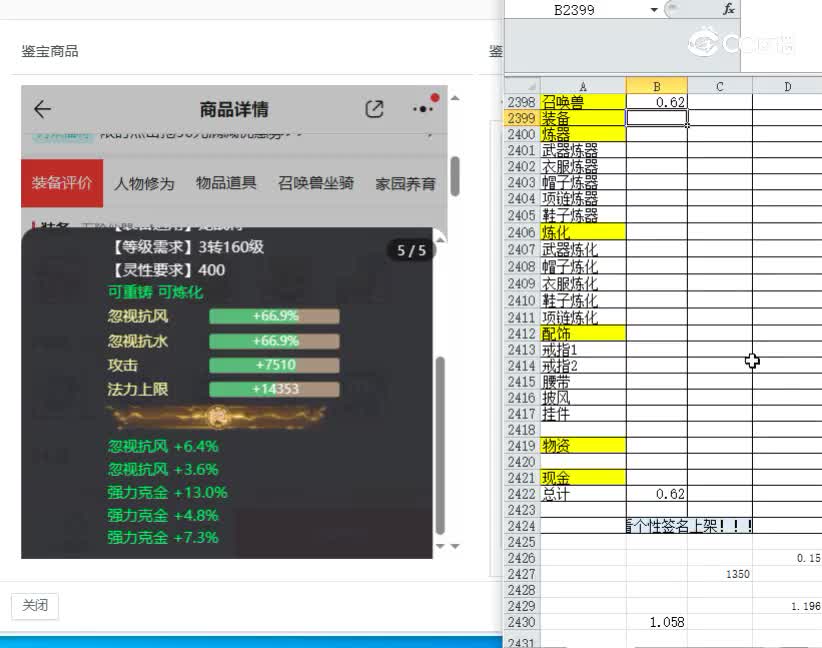Select the 武器炼化 cell
The width and height of the screenshot is (822, 648).
tap(583, 250)
